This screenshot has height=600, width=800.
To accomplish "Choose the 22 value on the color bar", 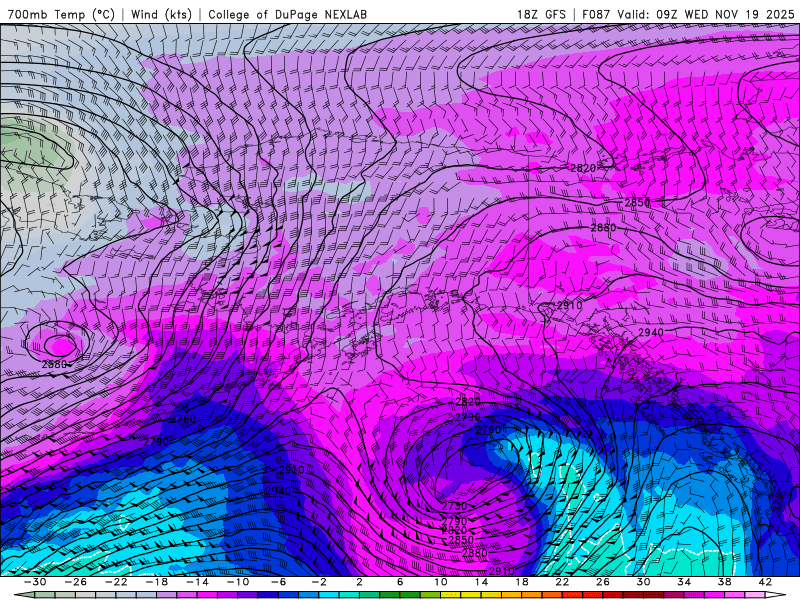I will [562, 582].
